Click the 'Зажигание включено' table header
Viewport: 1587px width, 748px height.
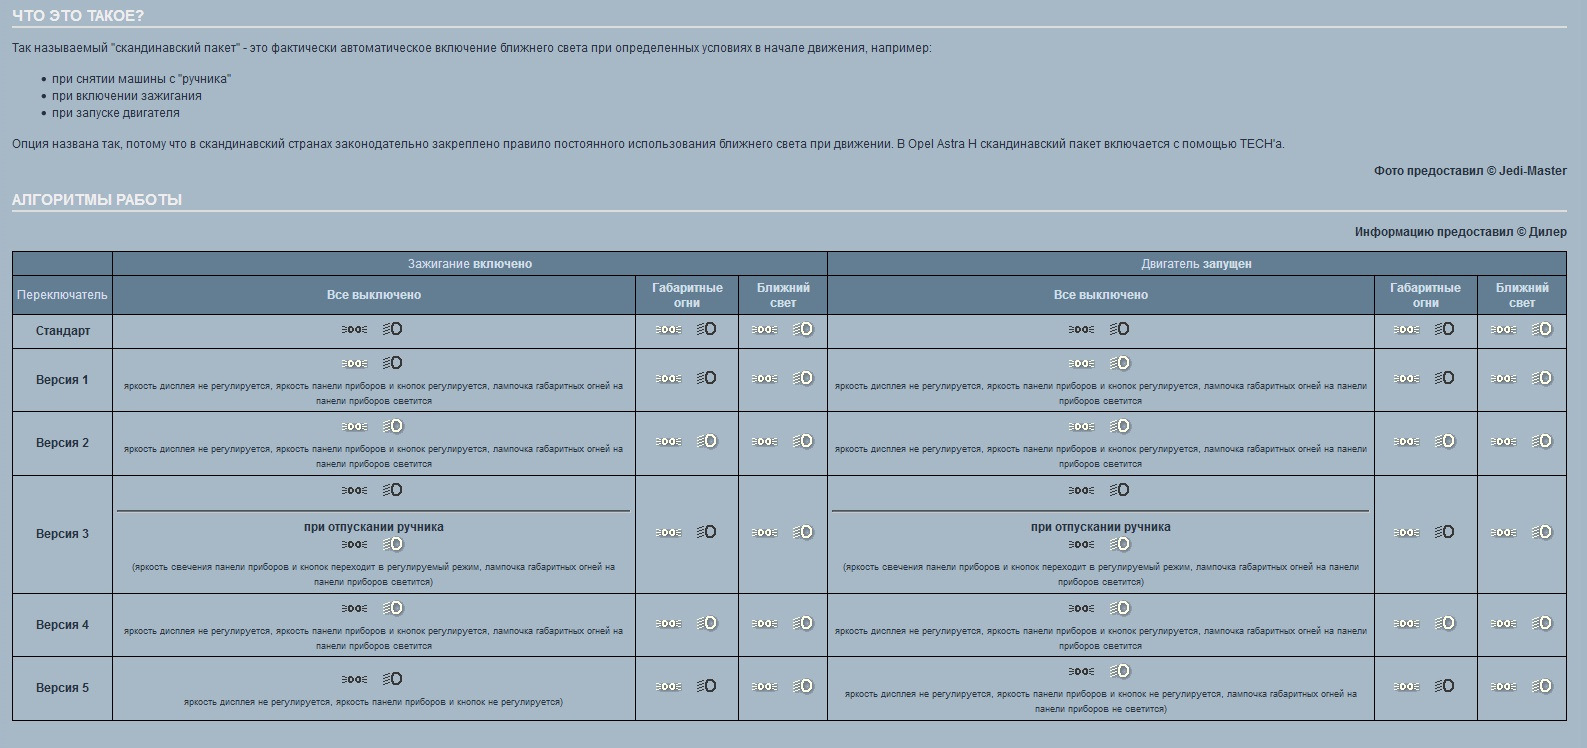[x=470, y=264]
